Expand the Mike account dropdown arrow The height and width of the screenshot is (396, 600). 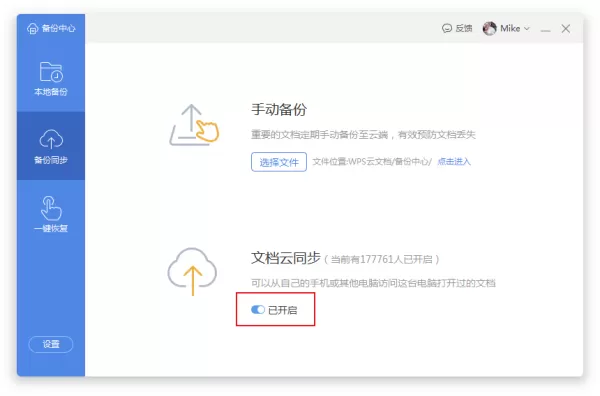(x=527, y=29)
